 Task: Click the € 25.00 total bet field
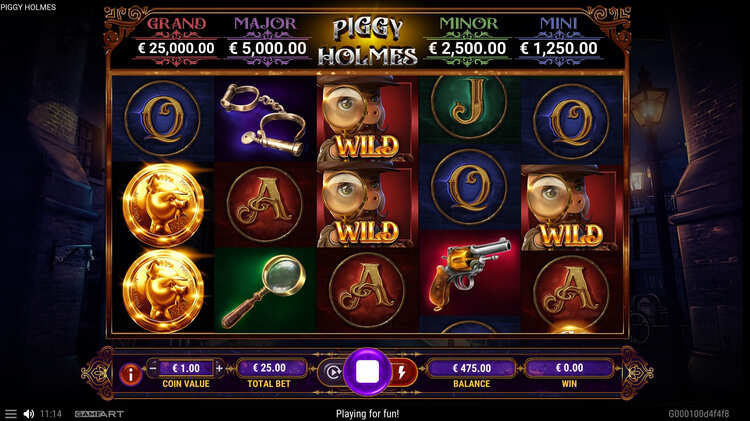269,368
